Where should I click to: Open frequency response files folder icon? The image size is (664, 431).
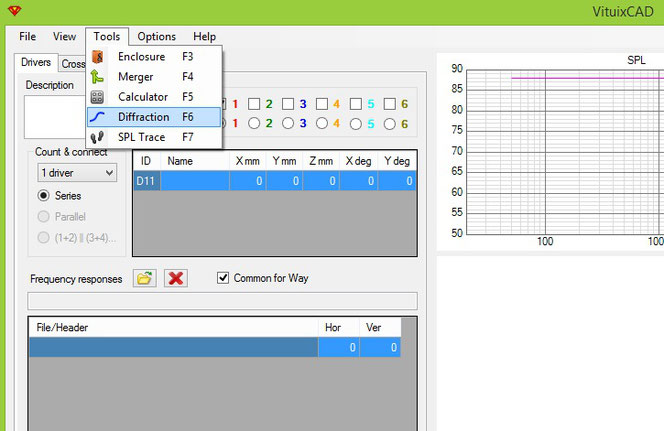[144, 278]
